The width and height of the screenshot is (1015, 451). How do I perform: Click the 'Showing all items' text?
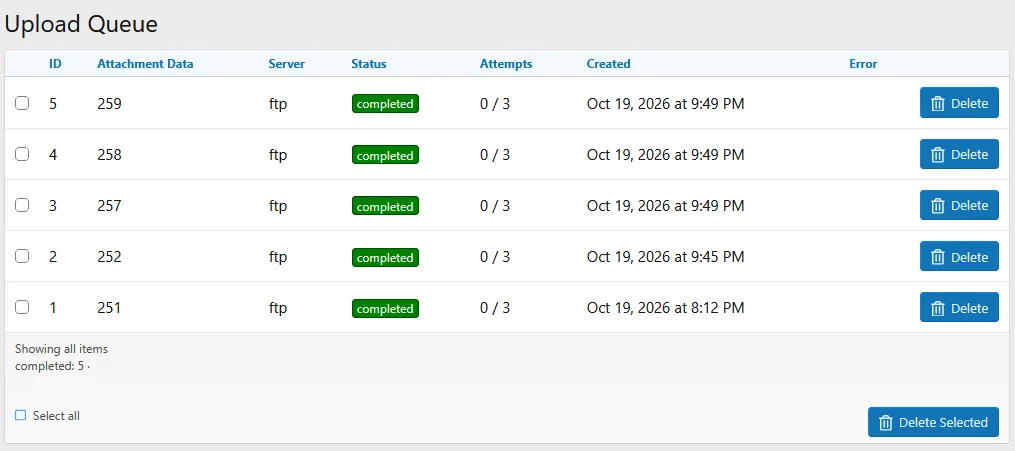point(61,349)
